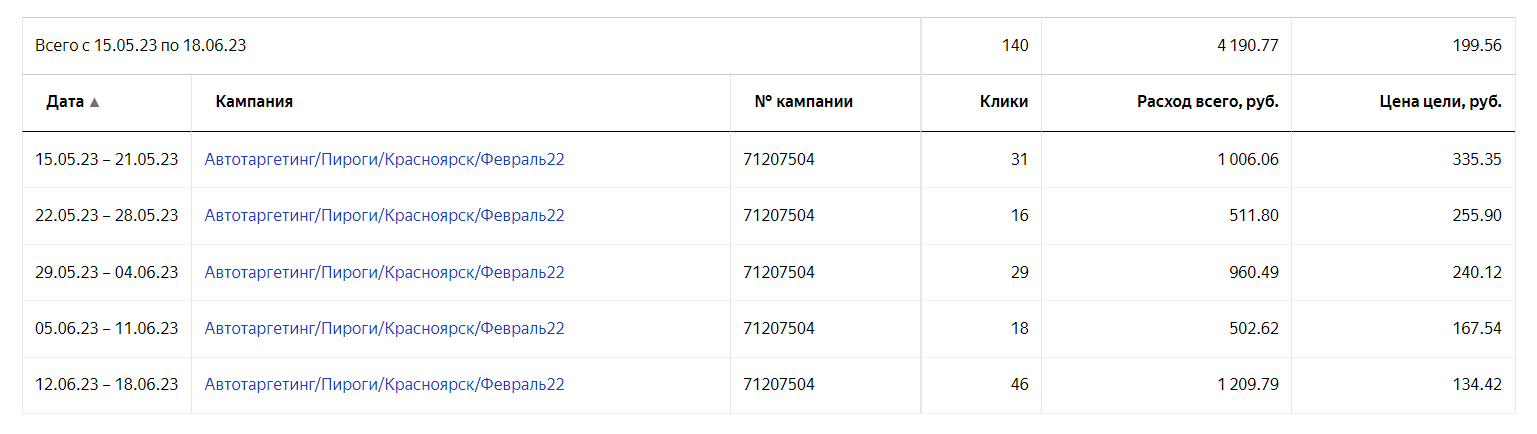The width and height of the screenshot is (1537, 434).
Task: Click the clicks cell showing 46
Action: point(1019,384)
